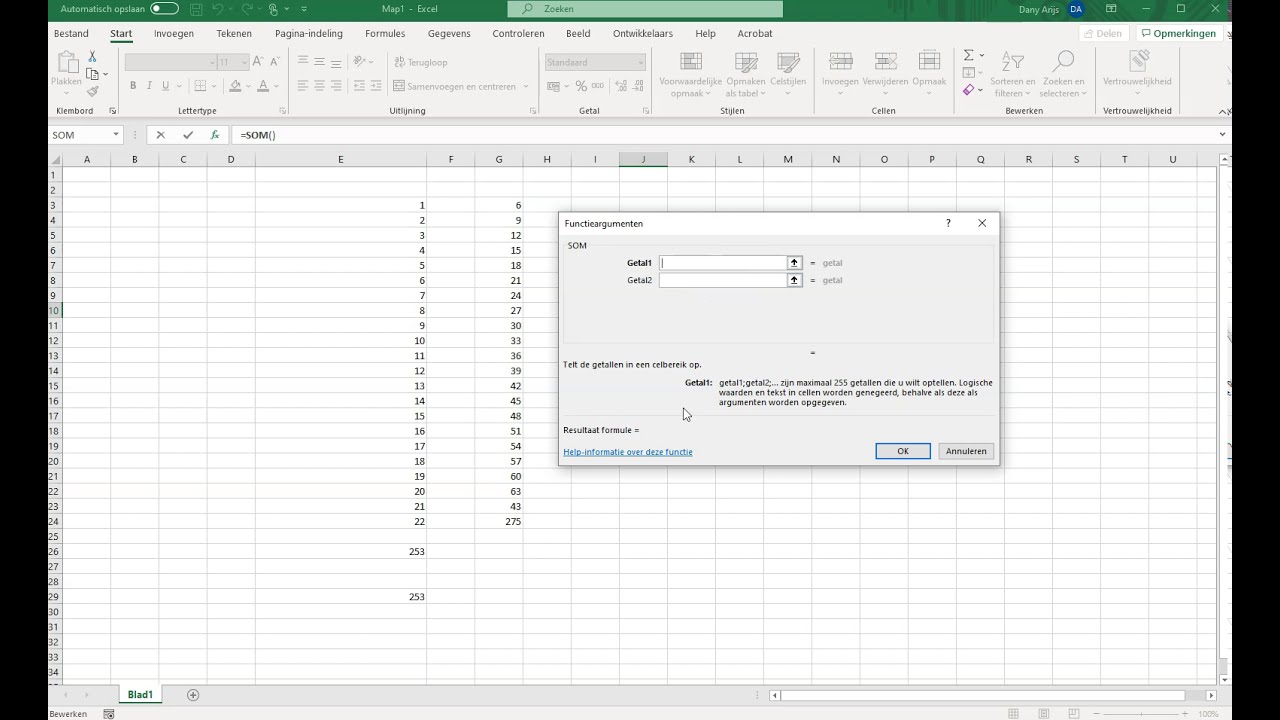Click the Font color A icon
This screenshot has height=720, width=1280.
pyautogui.click(x=263, y=86)
